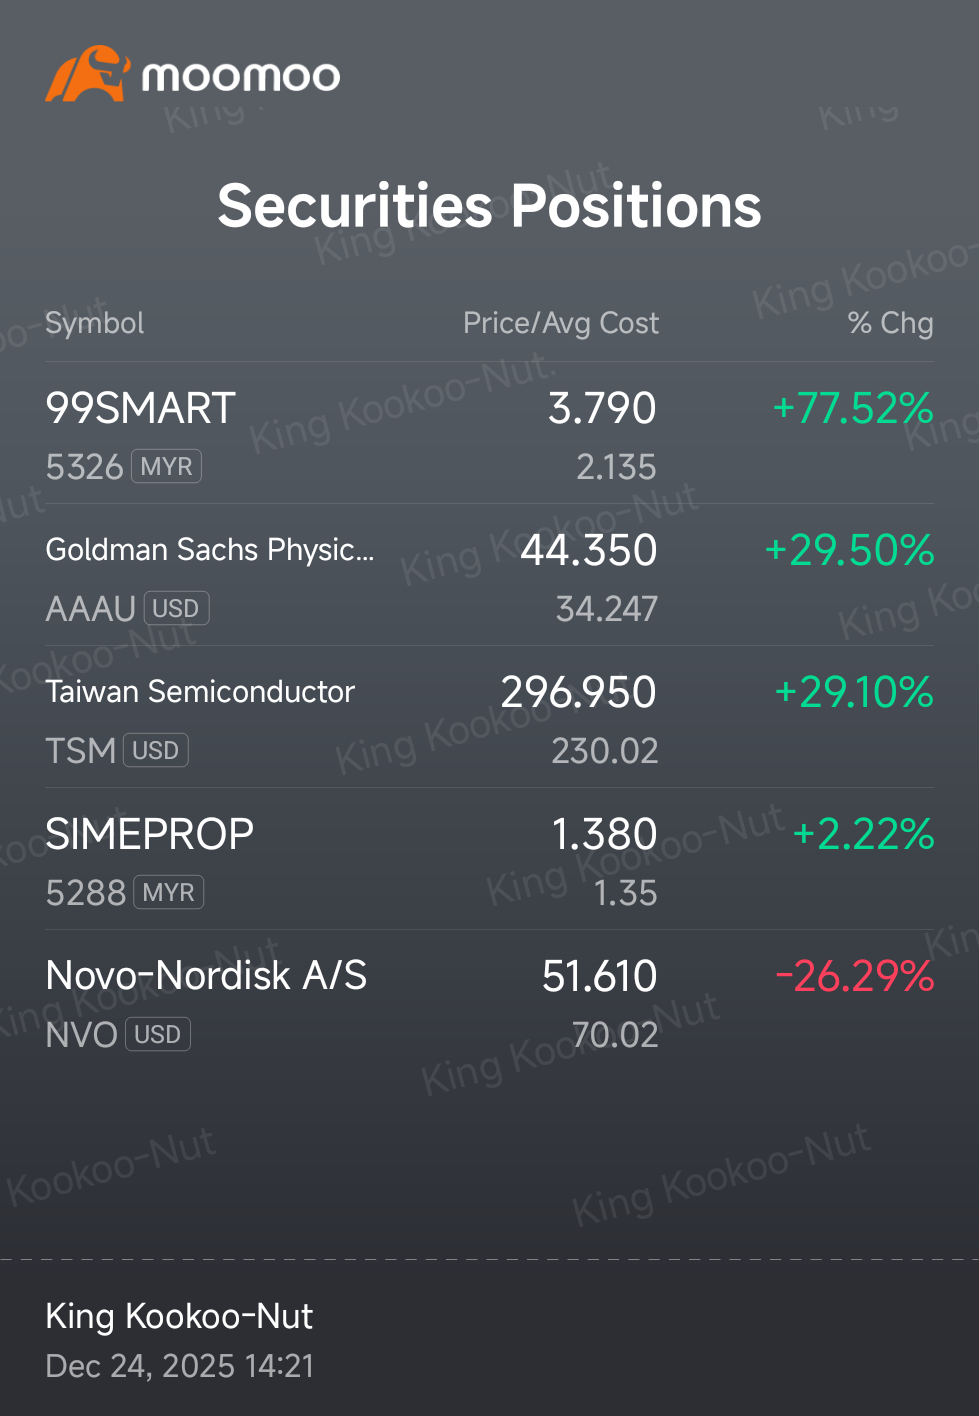Open the Goldman Sachs Physic... position

[490, 575]
